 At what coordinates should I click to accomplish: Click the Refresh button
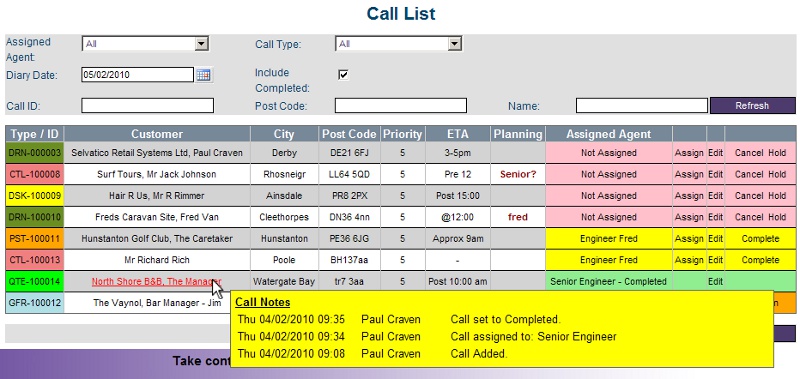click(752, 106)
